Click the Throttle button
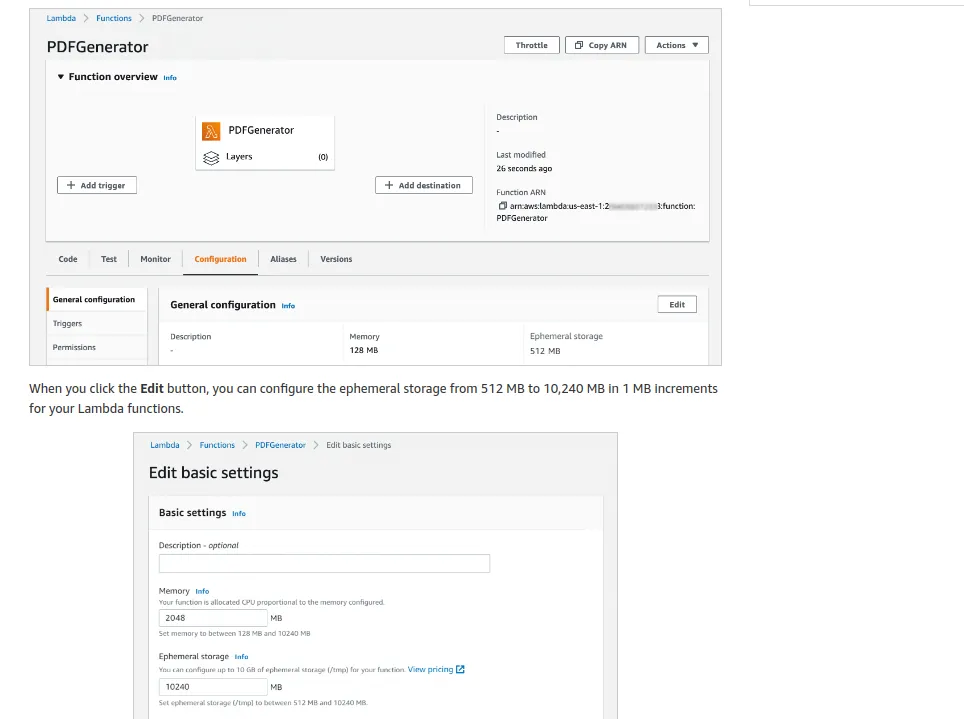This screenshot has height=719, width=964. (531, 45)
